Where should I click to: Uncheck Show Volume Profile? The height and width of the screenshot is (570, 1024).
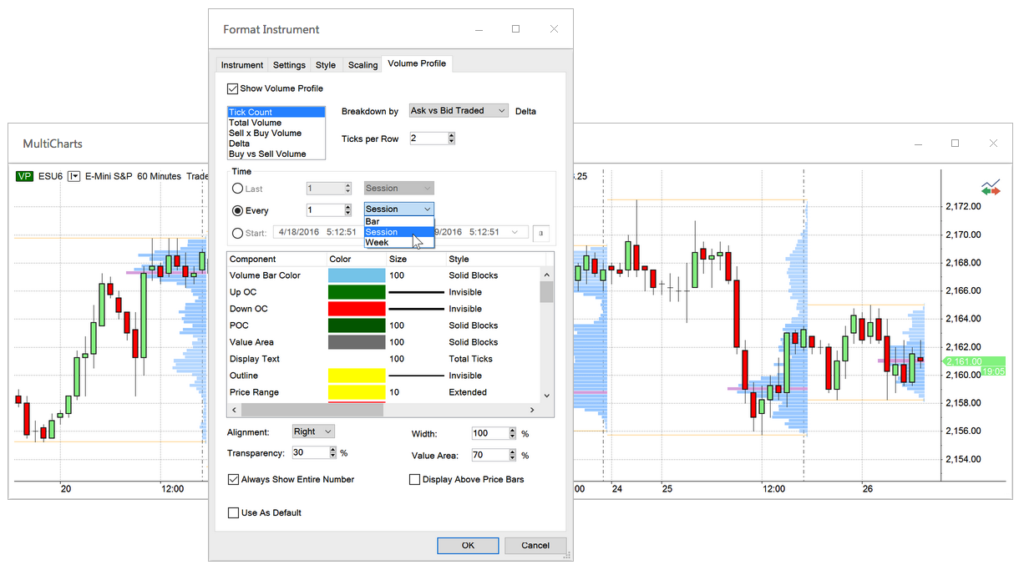point(233,89)
